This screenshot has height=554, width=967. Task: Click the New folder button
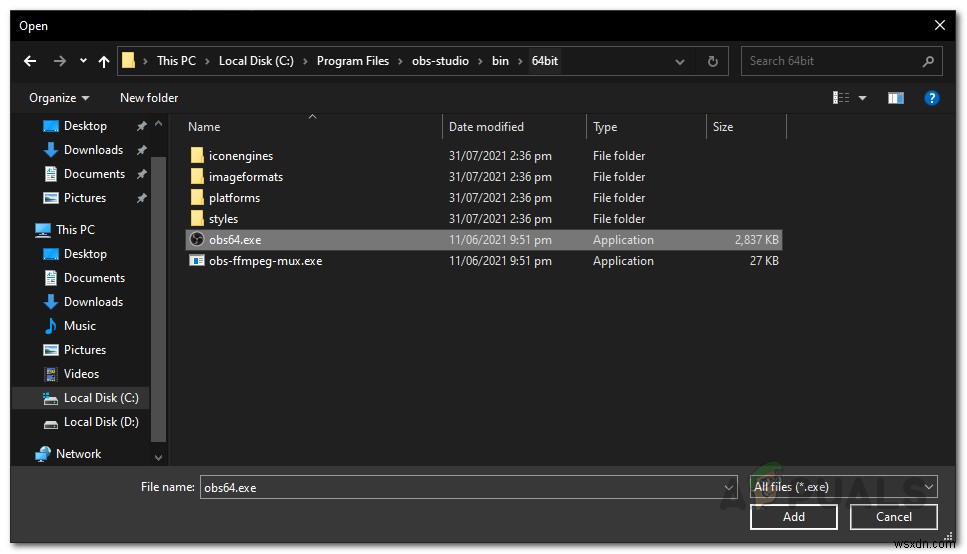pyautogui.click(x=149, y=98)
